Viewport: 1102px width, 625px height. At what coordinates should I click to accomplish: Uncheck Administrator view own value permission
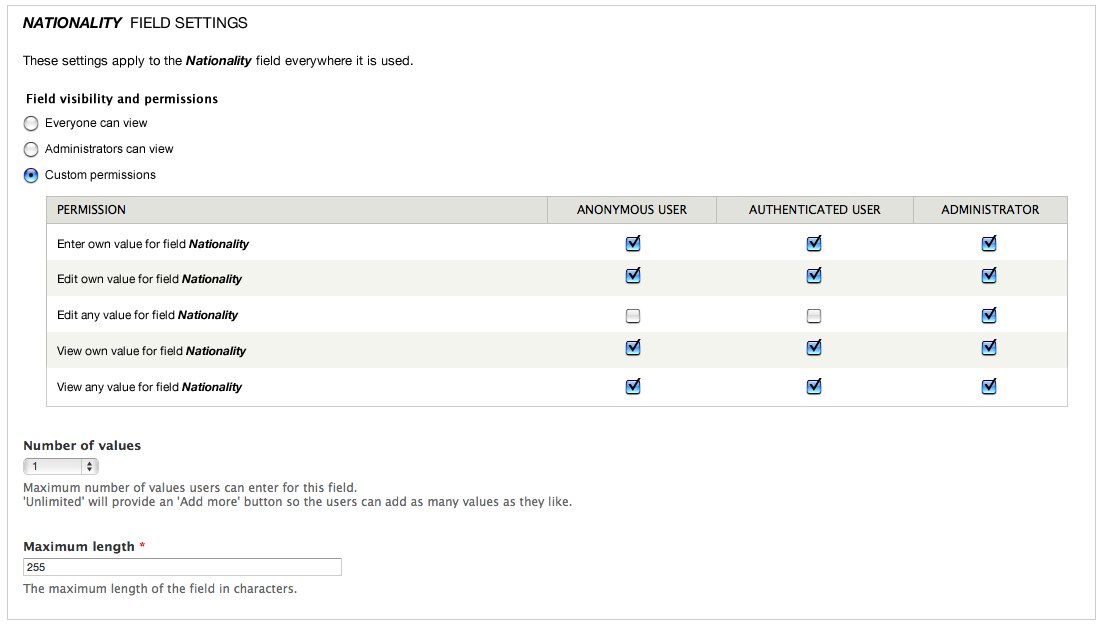click(x=988, y=350)
